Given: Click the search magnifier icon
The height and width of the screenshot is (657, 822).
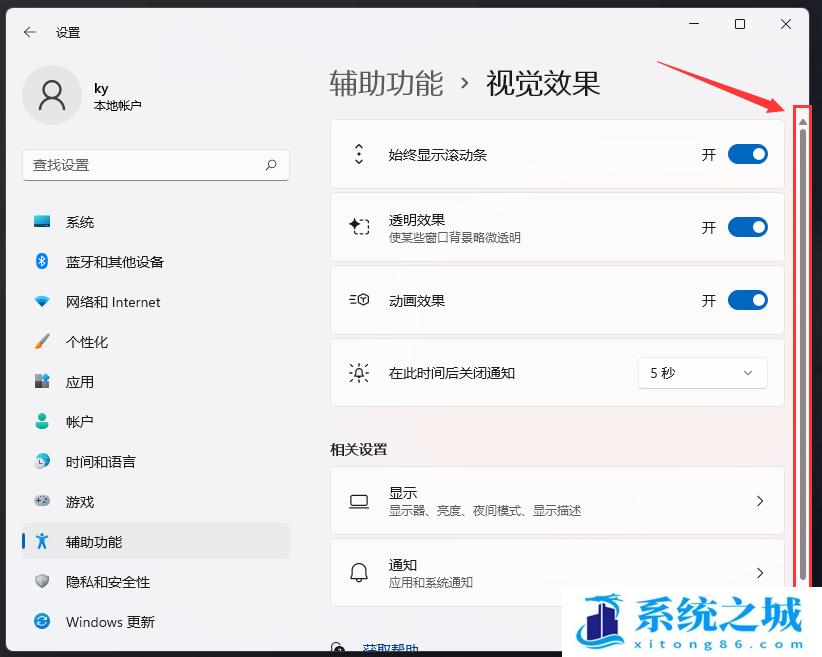Looking at the screenshot, I should [271, 165].
